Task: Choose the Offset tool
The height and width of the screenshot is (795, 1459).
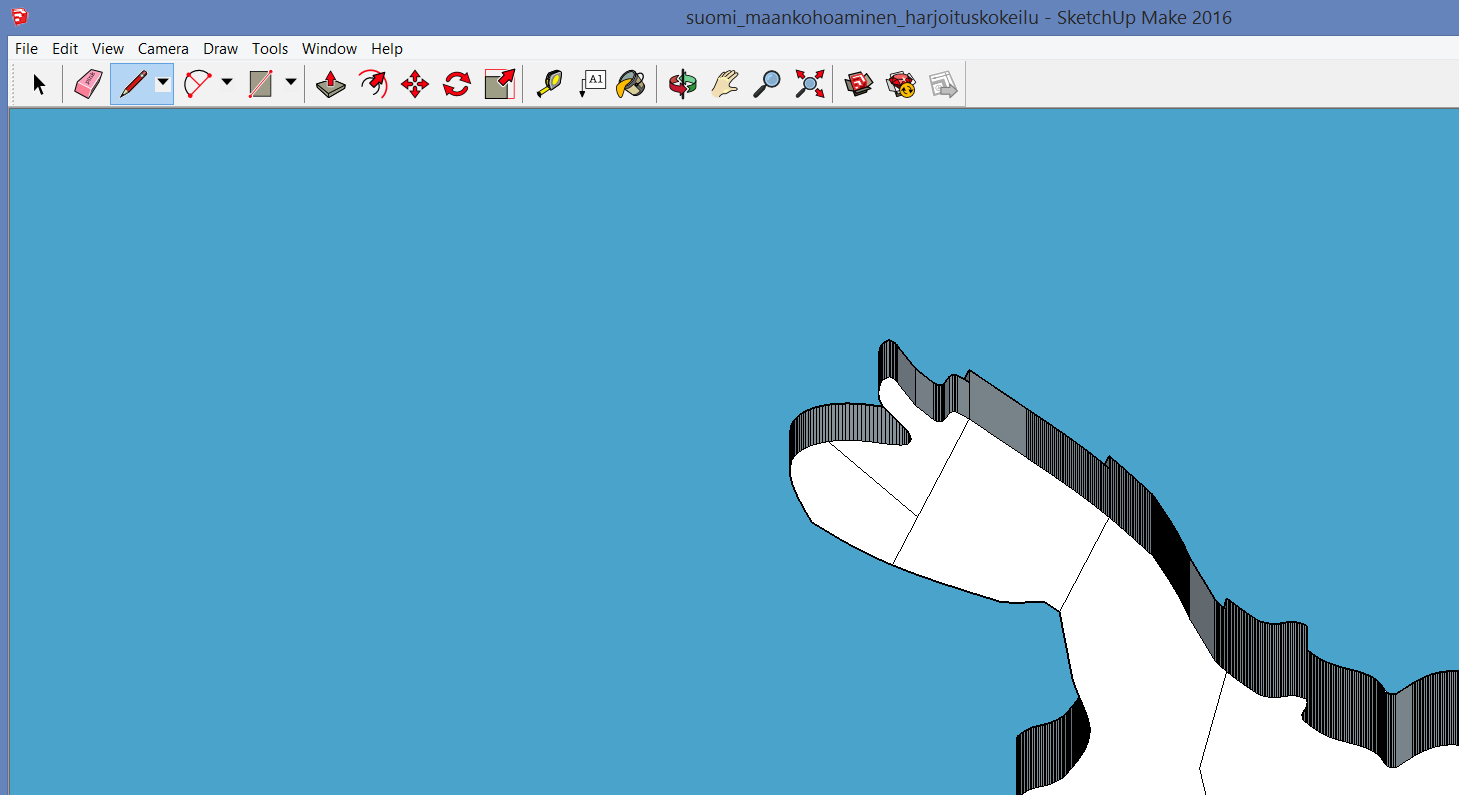Action: coord(373,84)
